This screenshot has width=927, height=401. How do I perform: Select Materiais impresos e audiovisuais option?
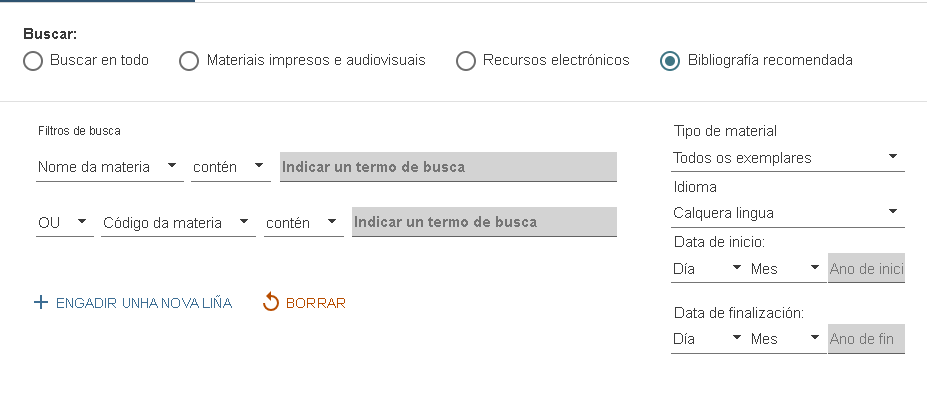(x=189, y=61)
